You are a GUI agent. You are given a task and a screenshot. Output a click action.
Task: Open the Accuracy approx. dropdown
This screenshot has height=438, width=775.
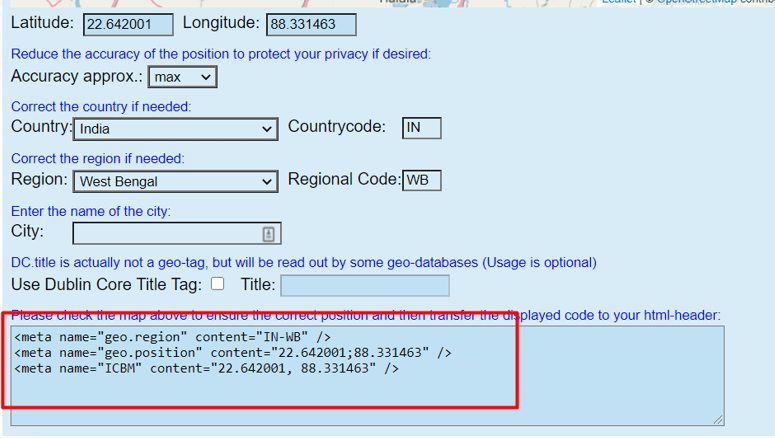182,77
